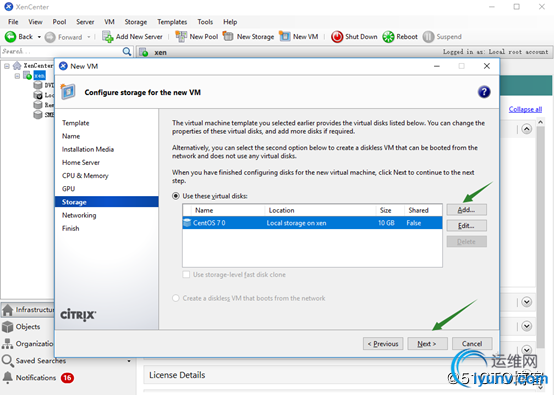Click the New Pool icon
554x395 pixels.
(181, 36)
